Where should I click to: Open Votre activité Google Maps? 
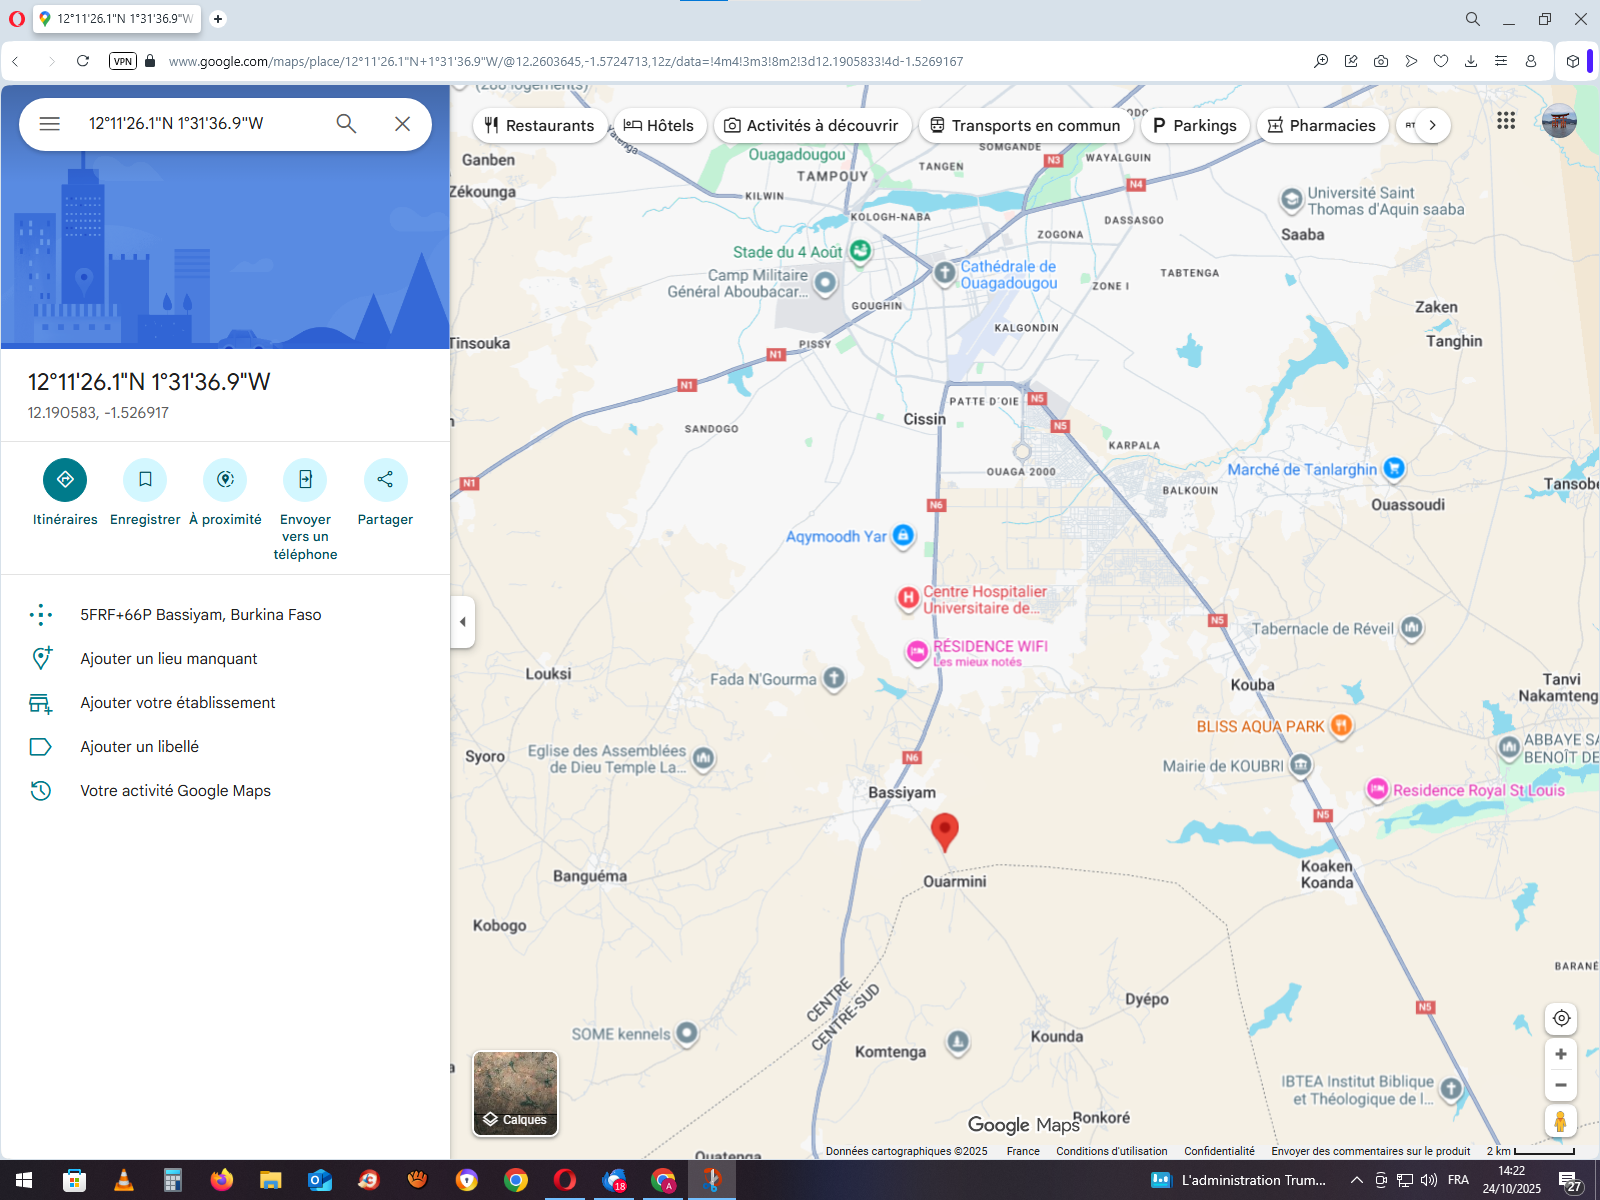(x=175, y=791)
